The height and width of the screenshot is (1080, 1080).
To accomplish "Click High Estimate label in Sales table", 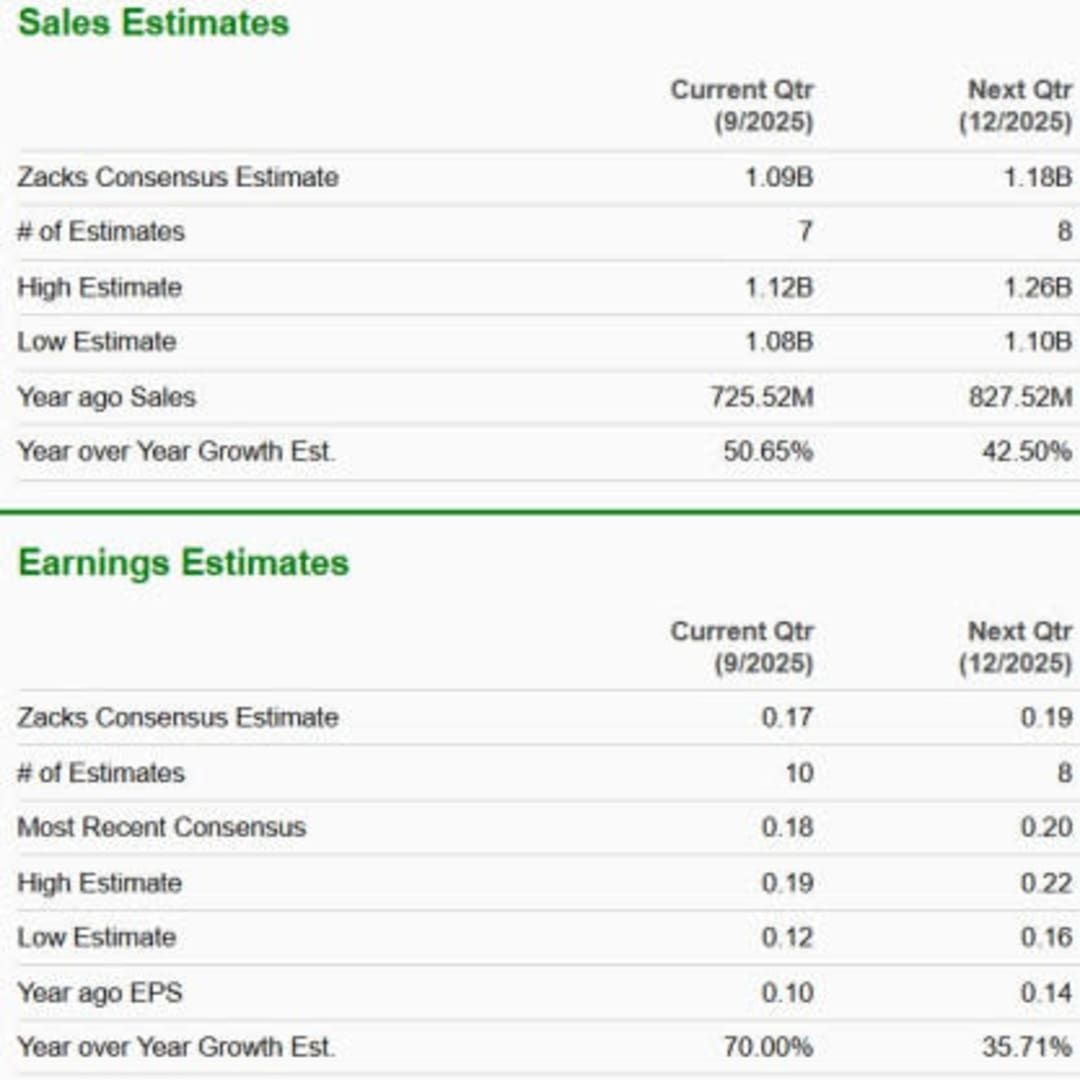I will coord(100,287).
